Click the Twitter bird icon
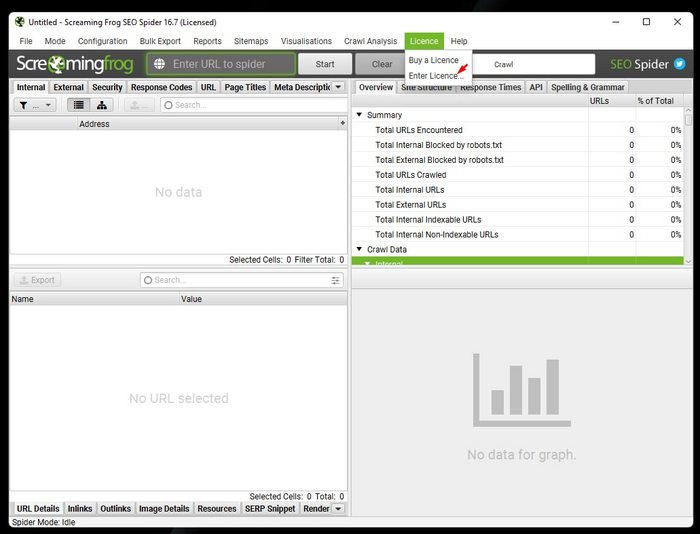 point(679,64)
